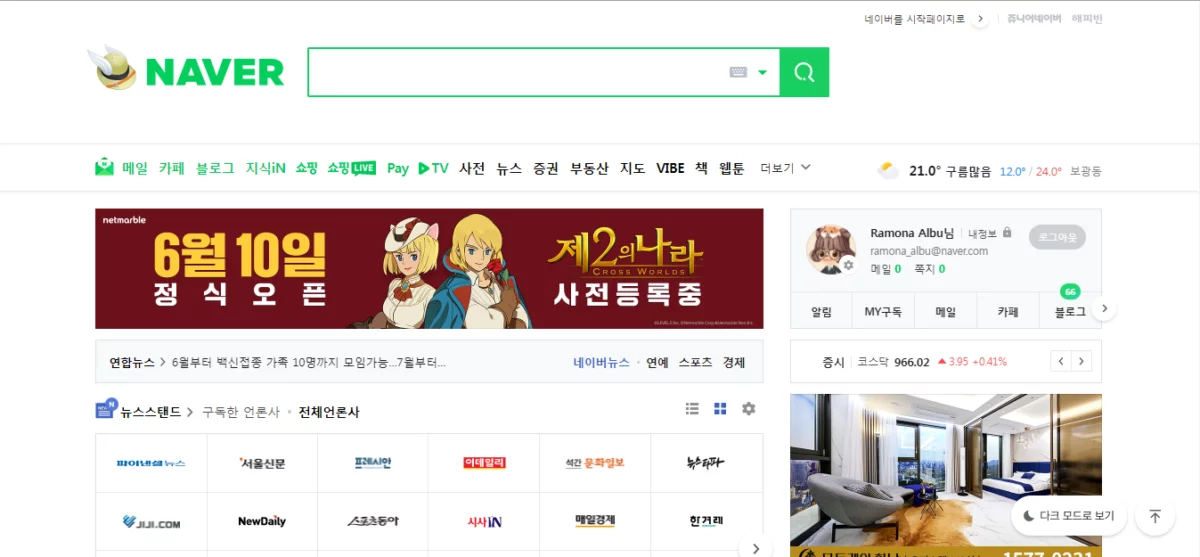Open 웹툰 in the navigation bar
Screen dimensions: 1200x557
(732, 168)
